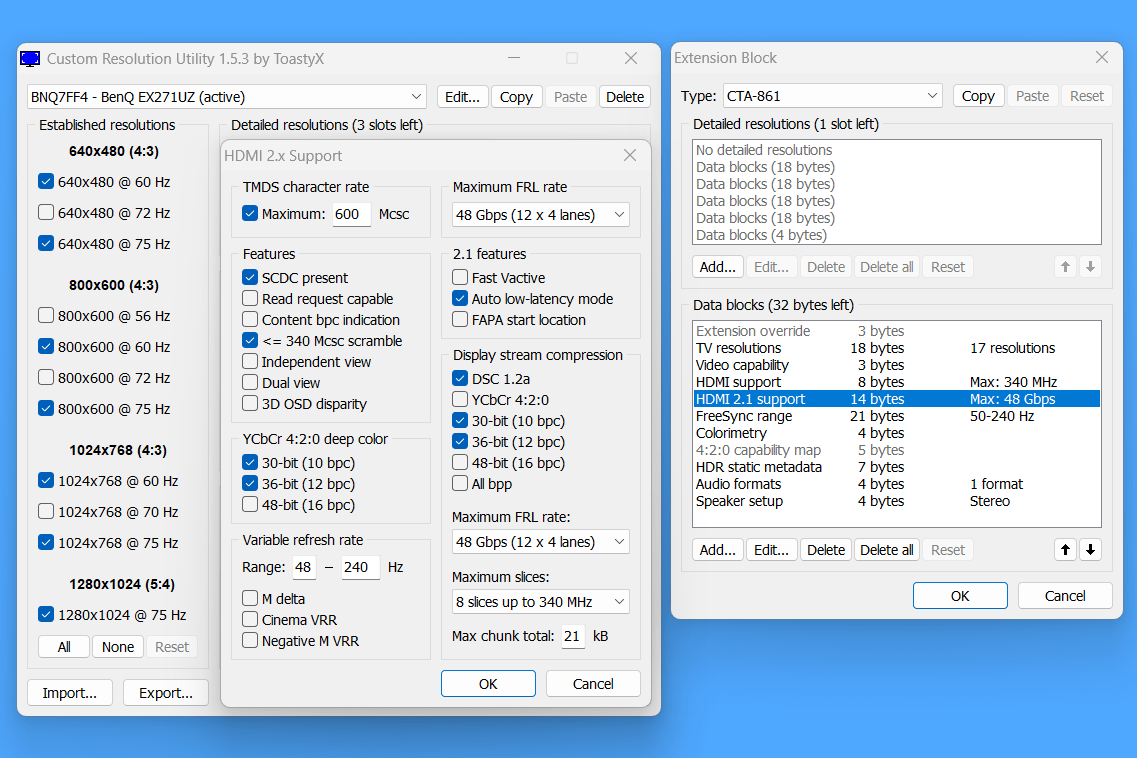Select the FreeSync range data block
Viewport: 1137px width, 758px height.
(x=744, y=416)
